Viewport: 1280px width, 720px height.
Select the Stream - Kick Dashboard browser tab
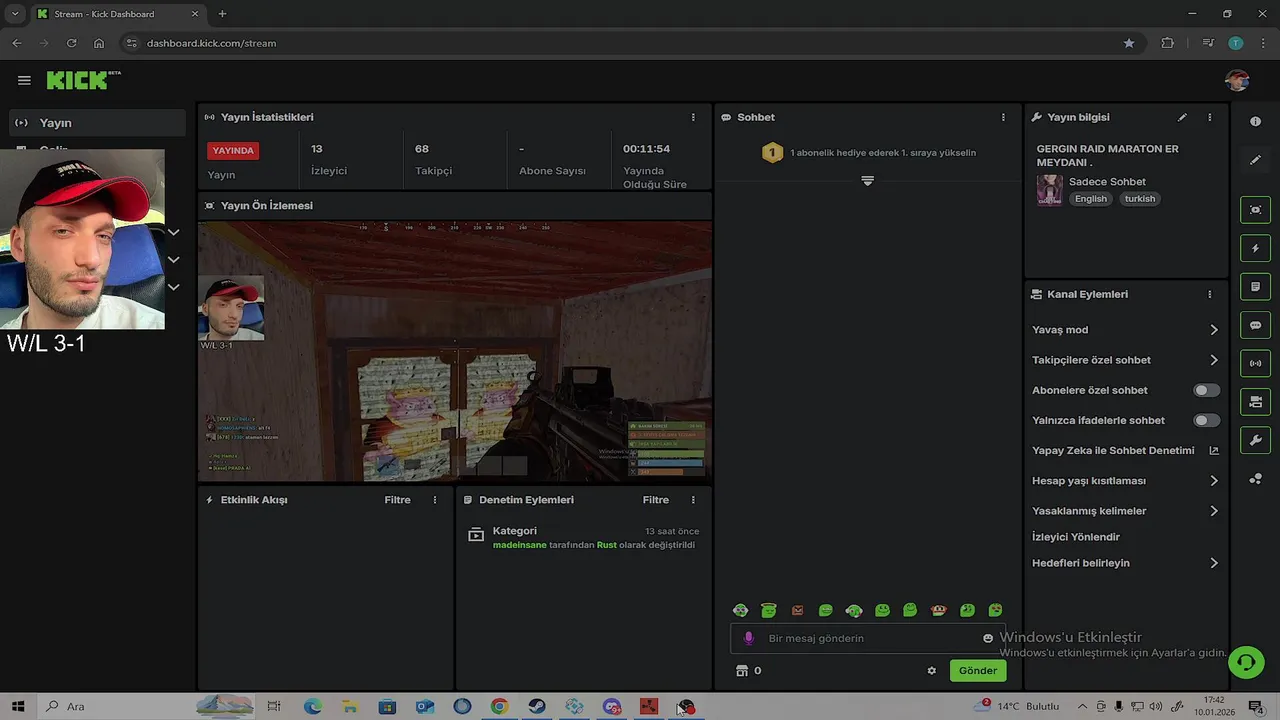click(118, 14)
